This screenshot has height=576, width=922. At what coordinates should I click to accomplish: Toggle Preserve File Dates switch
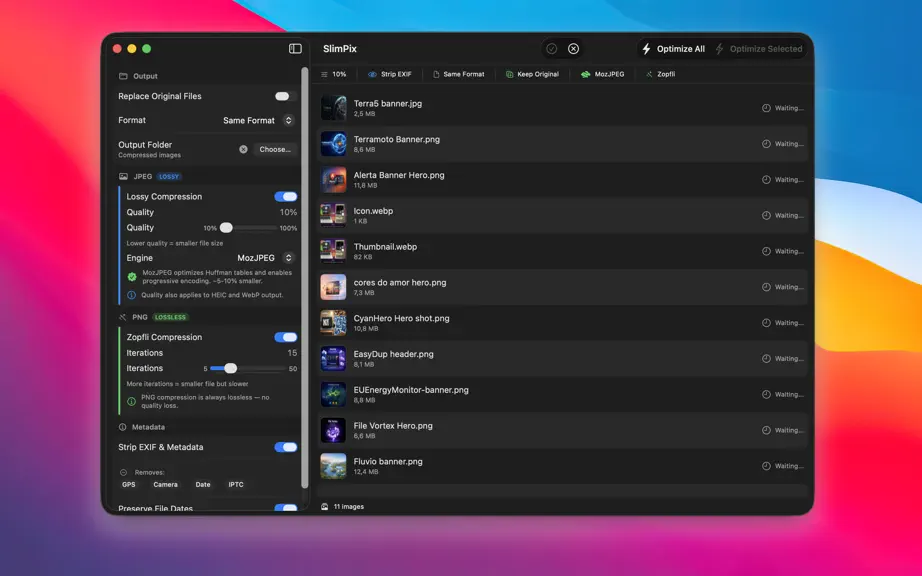click(x=286, y=507)
